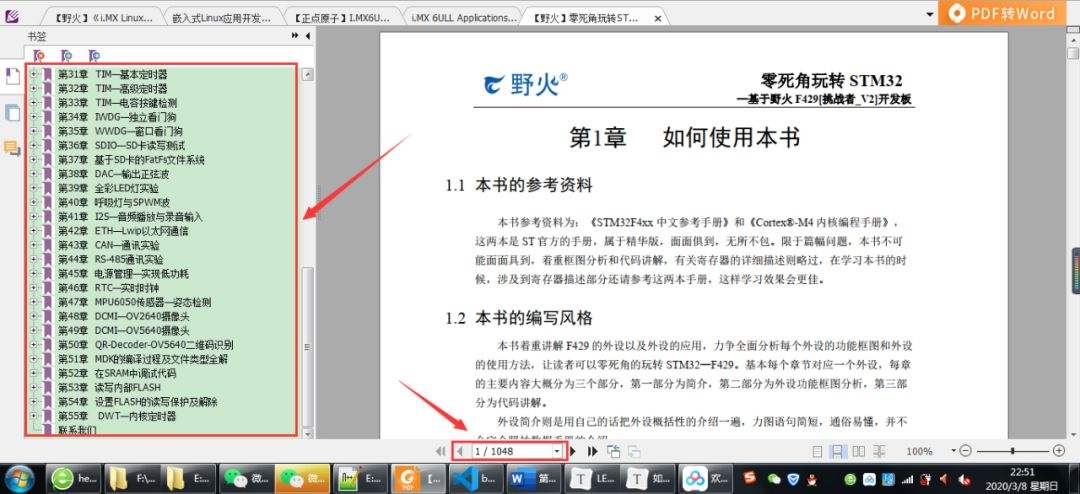Open bookmark 第38章 DAC—输出正弦波
The image size is (1080, 494).
click(x=114, y=174)
